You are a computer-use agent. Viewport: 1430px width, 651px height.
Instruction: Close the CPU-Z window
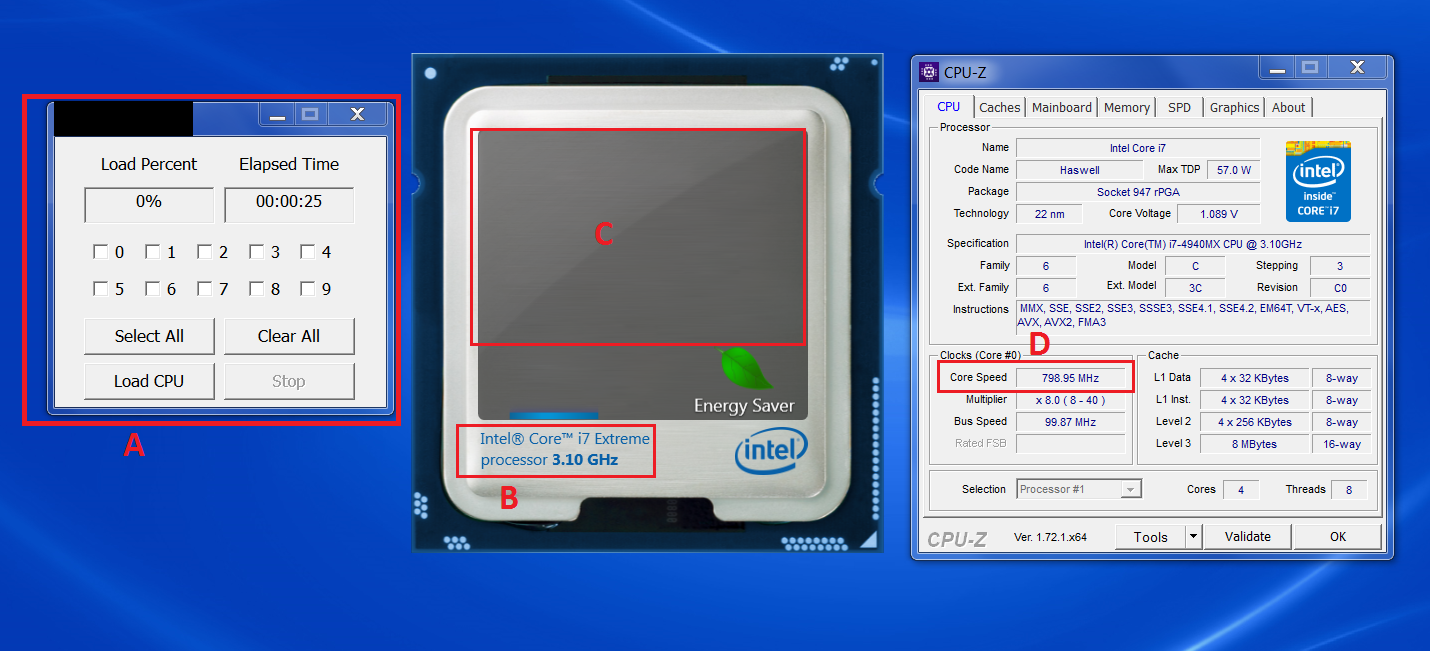[1356, 68]
